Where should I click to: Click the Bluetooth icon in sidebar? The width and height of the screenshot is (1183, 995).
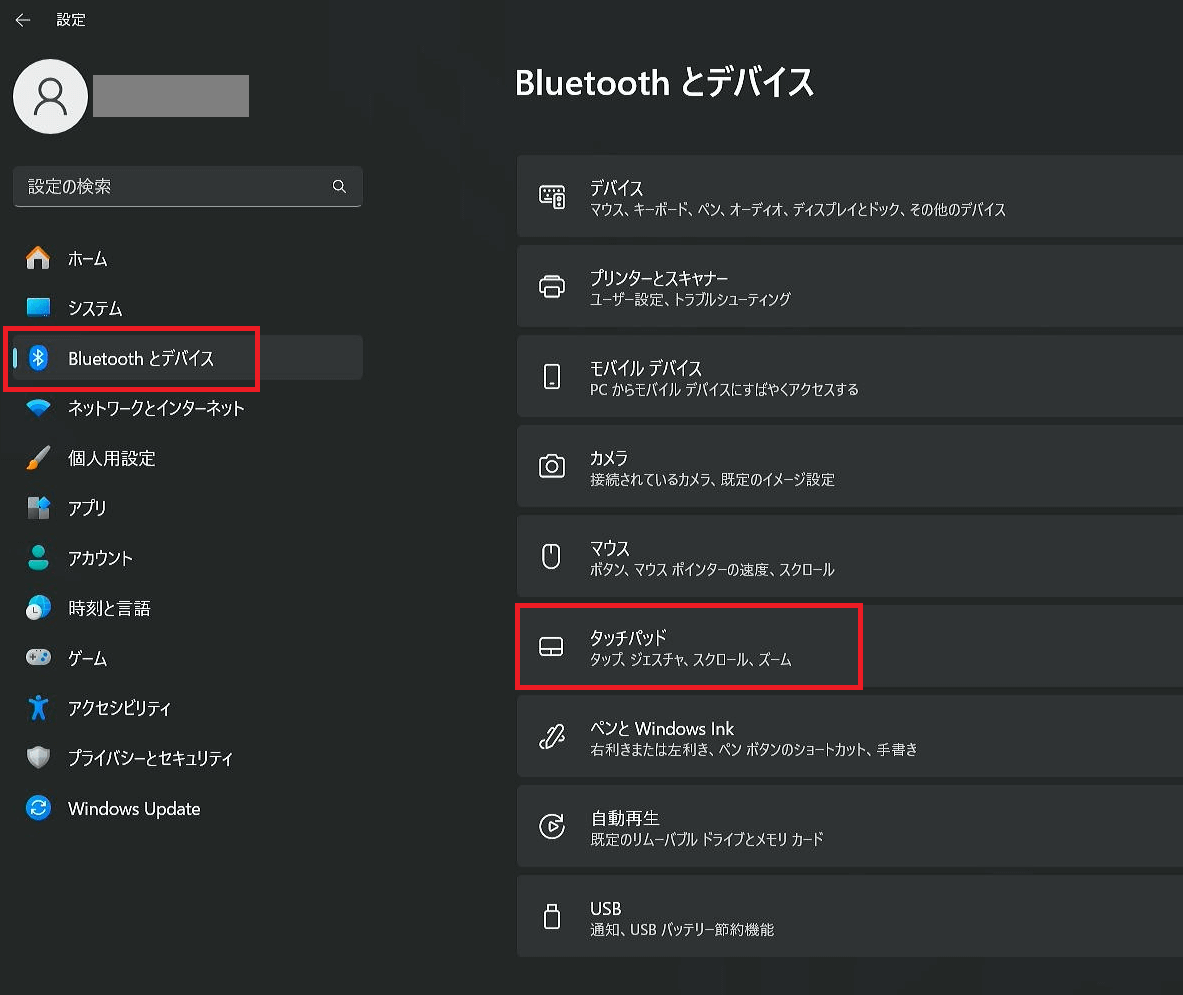[x=38, y=358]
